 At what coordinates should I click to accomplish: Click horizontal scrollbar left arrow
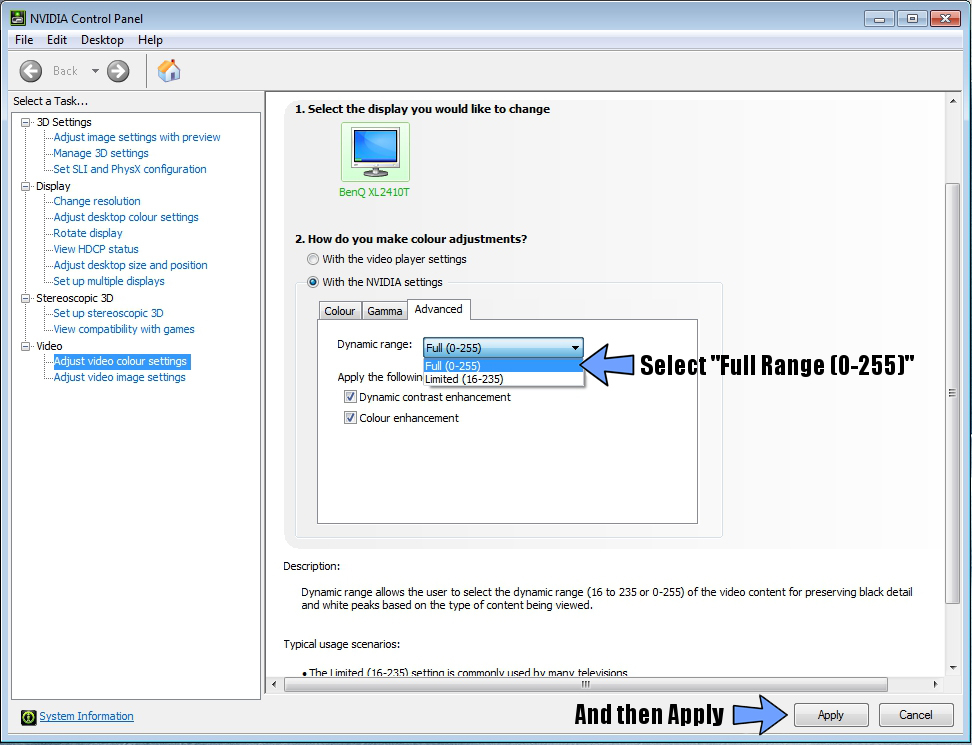274,684
